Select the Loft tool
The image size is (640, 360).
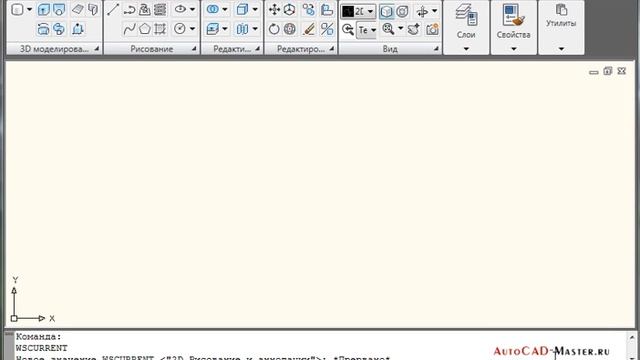point(44,29)
